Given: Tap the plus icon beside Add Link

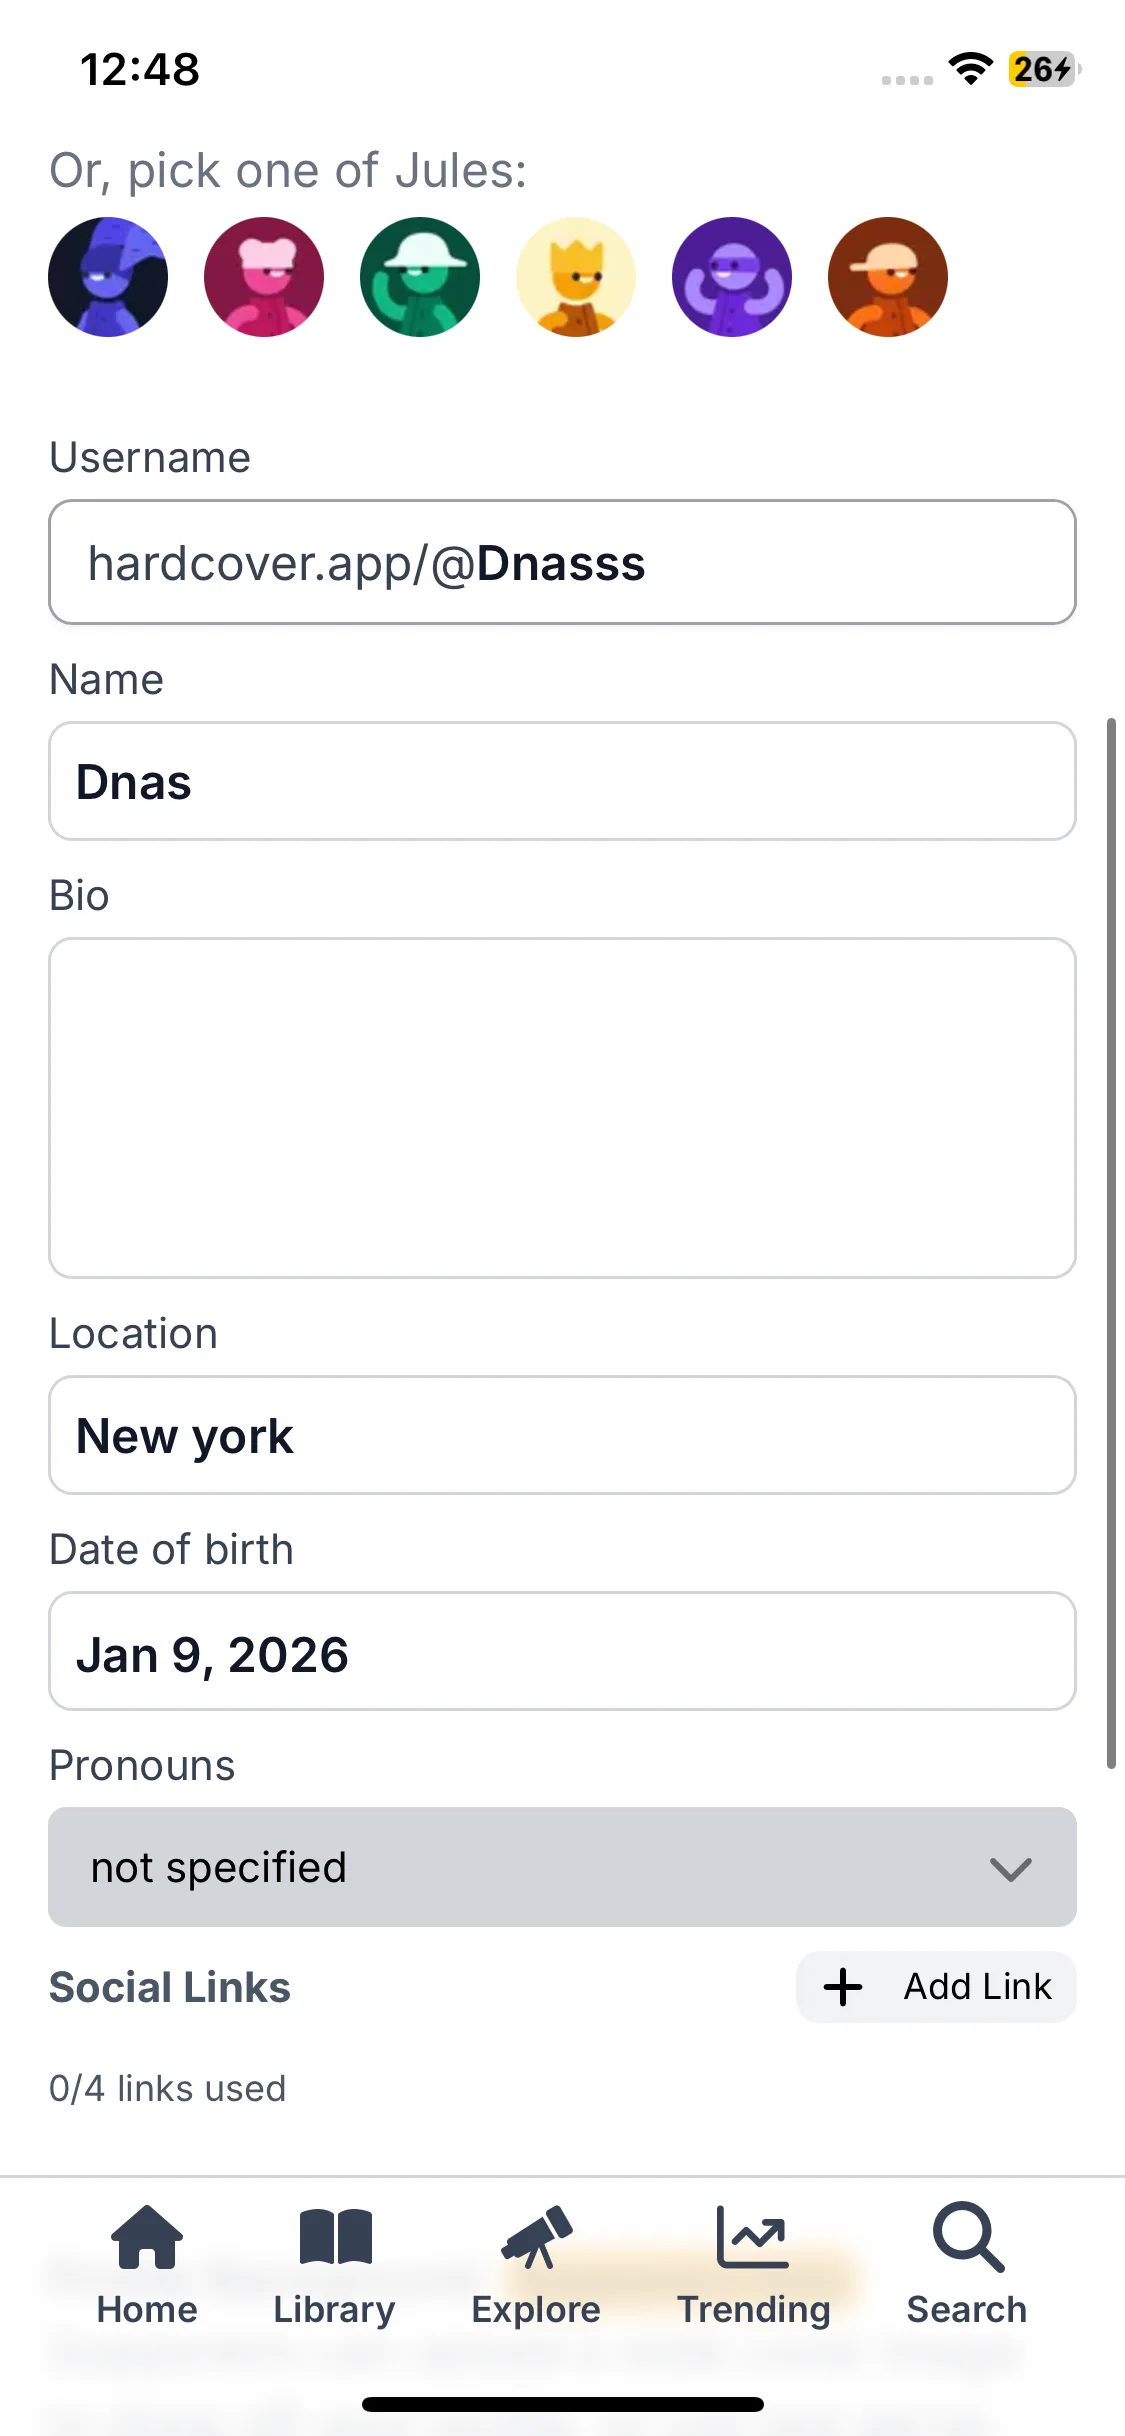Looking at the screenshot, I should 843,1987.
